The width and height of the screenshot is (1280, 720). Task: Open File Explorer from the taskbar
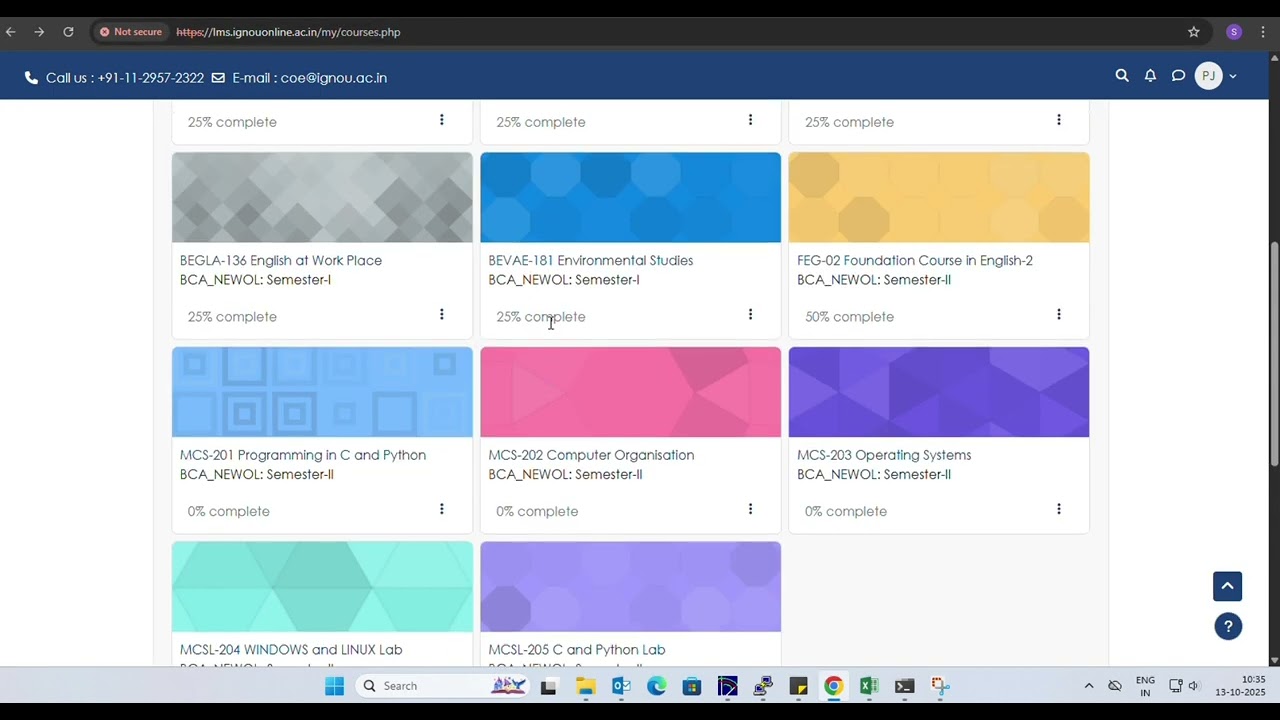click(x=585, y=686)
